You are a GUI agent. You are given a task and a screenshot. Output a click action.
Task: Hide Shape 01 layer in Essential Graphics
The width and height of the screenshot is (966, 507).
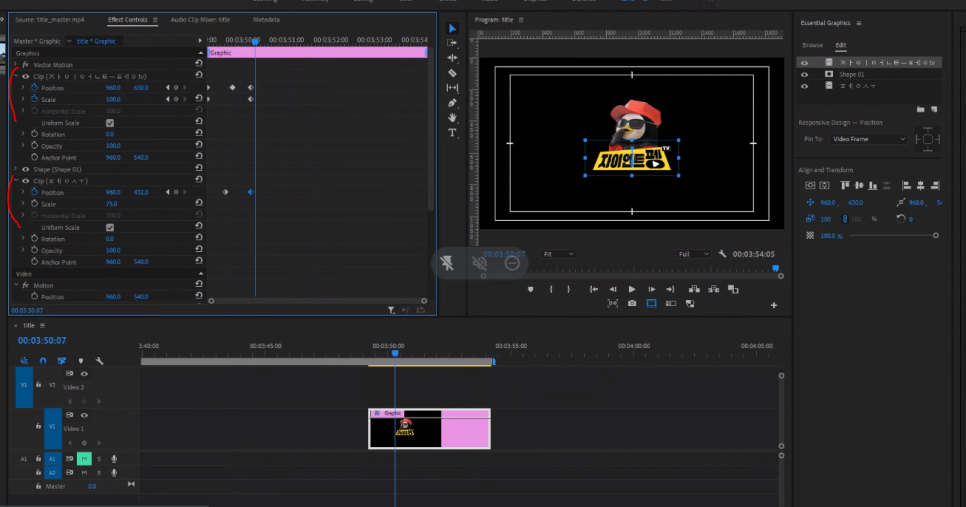coord(804,75)
